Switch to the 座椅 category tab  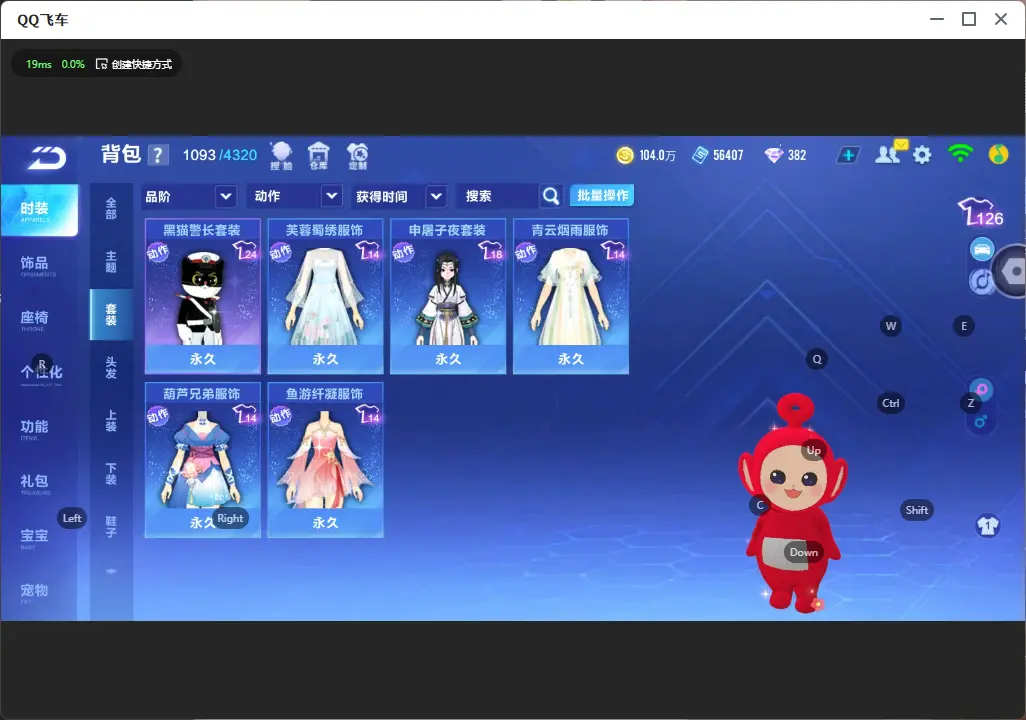tap(38, 319)
